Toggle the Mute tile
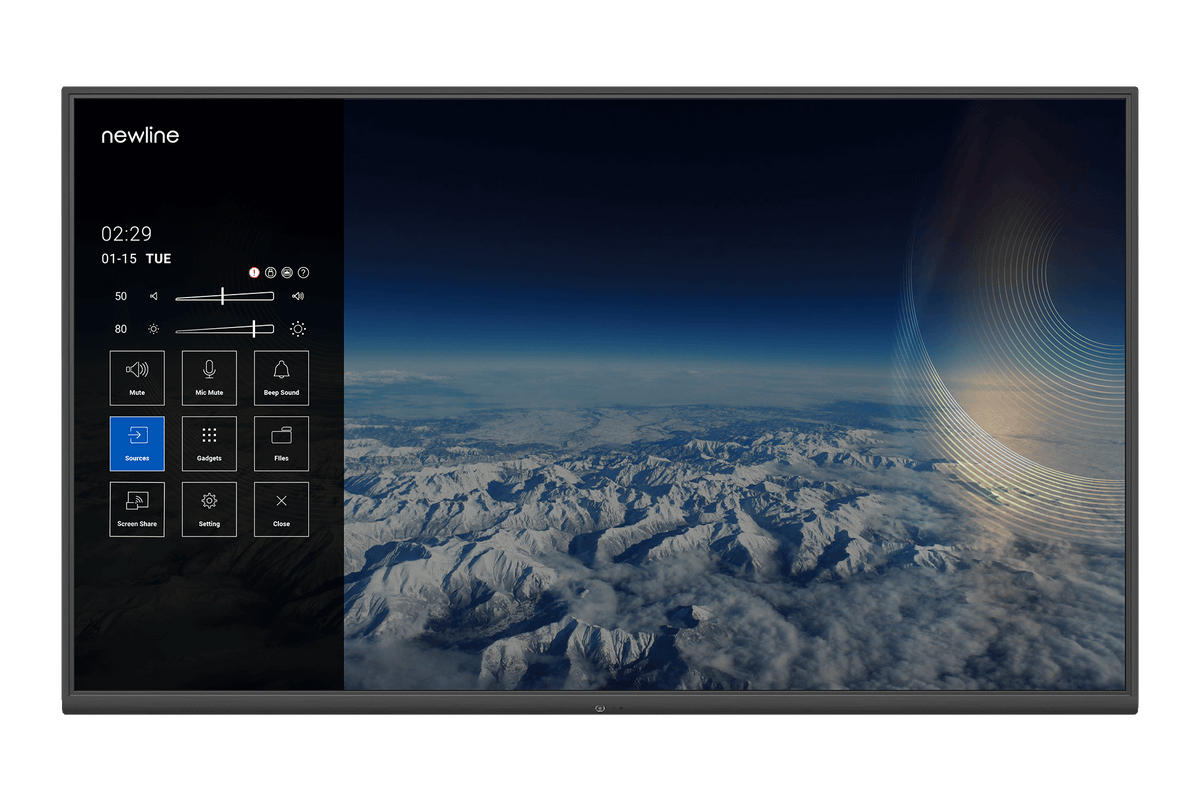Viewport: 1200px width, 801px height. coord(137,378)
